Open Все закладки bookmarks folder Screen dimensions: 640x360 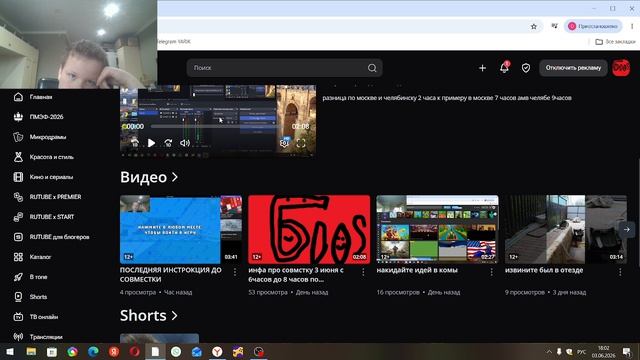(x=615, y=42)
